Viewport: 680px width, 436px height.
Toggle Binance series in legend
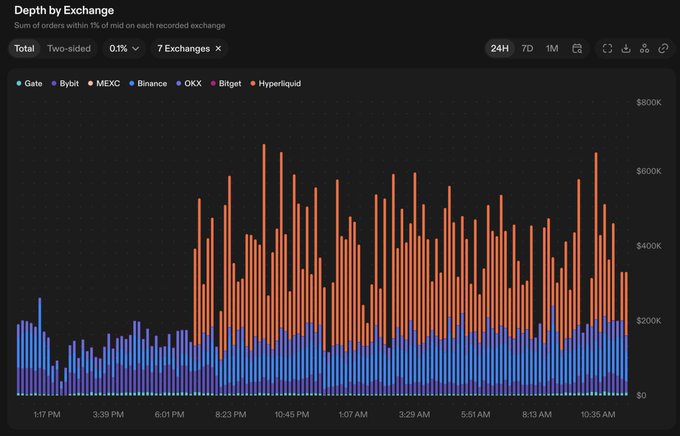click(x=148, y=83)
